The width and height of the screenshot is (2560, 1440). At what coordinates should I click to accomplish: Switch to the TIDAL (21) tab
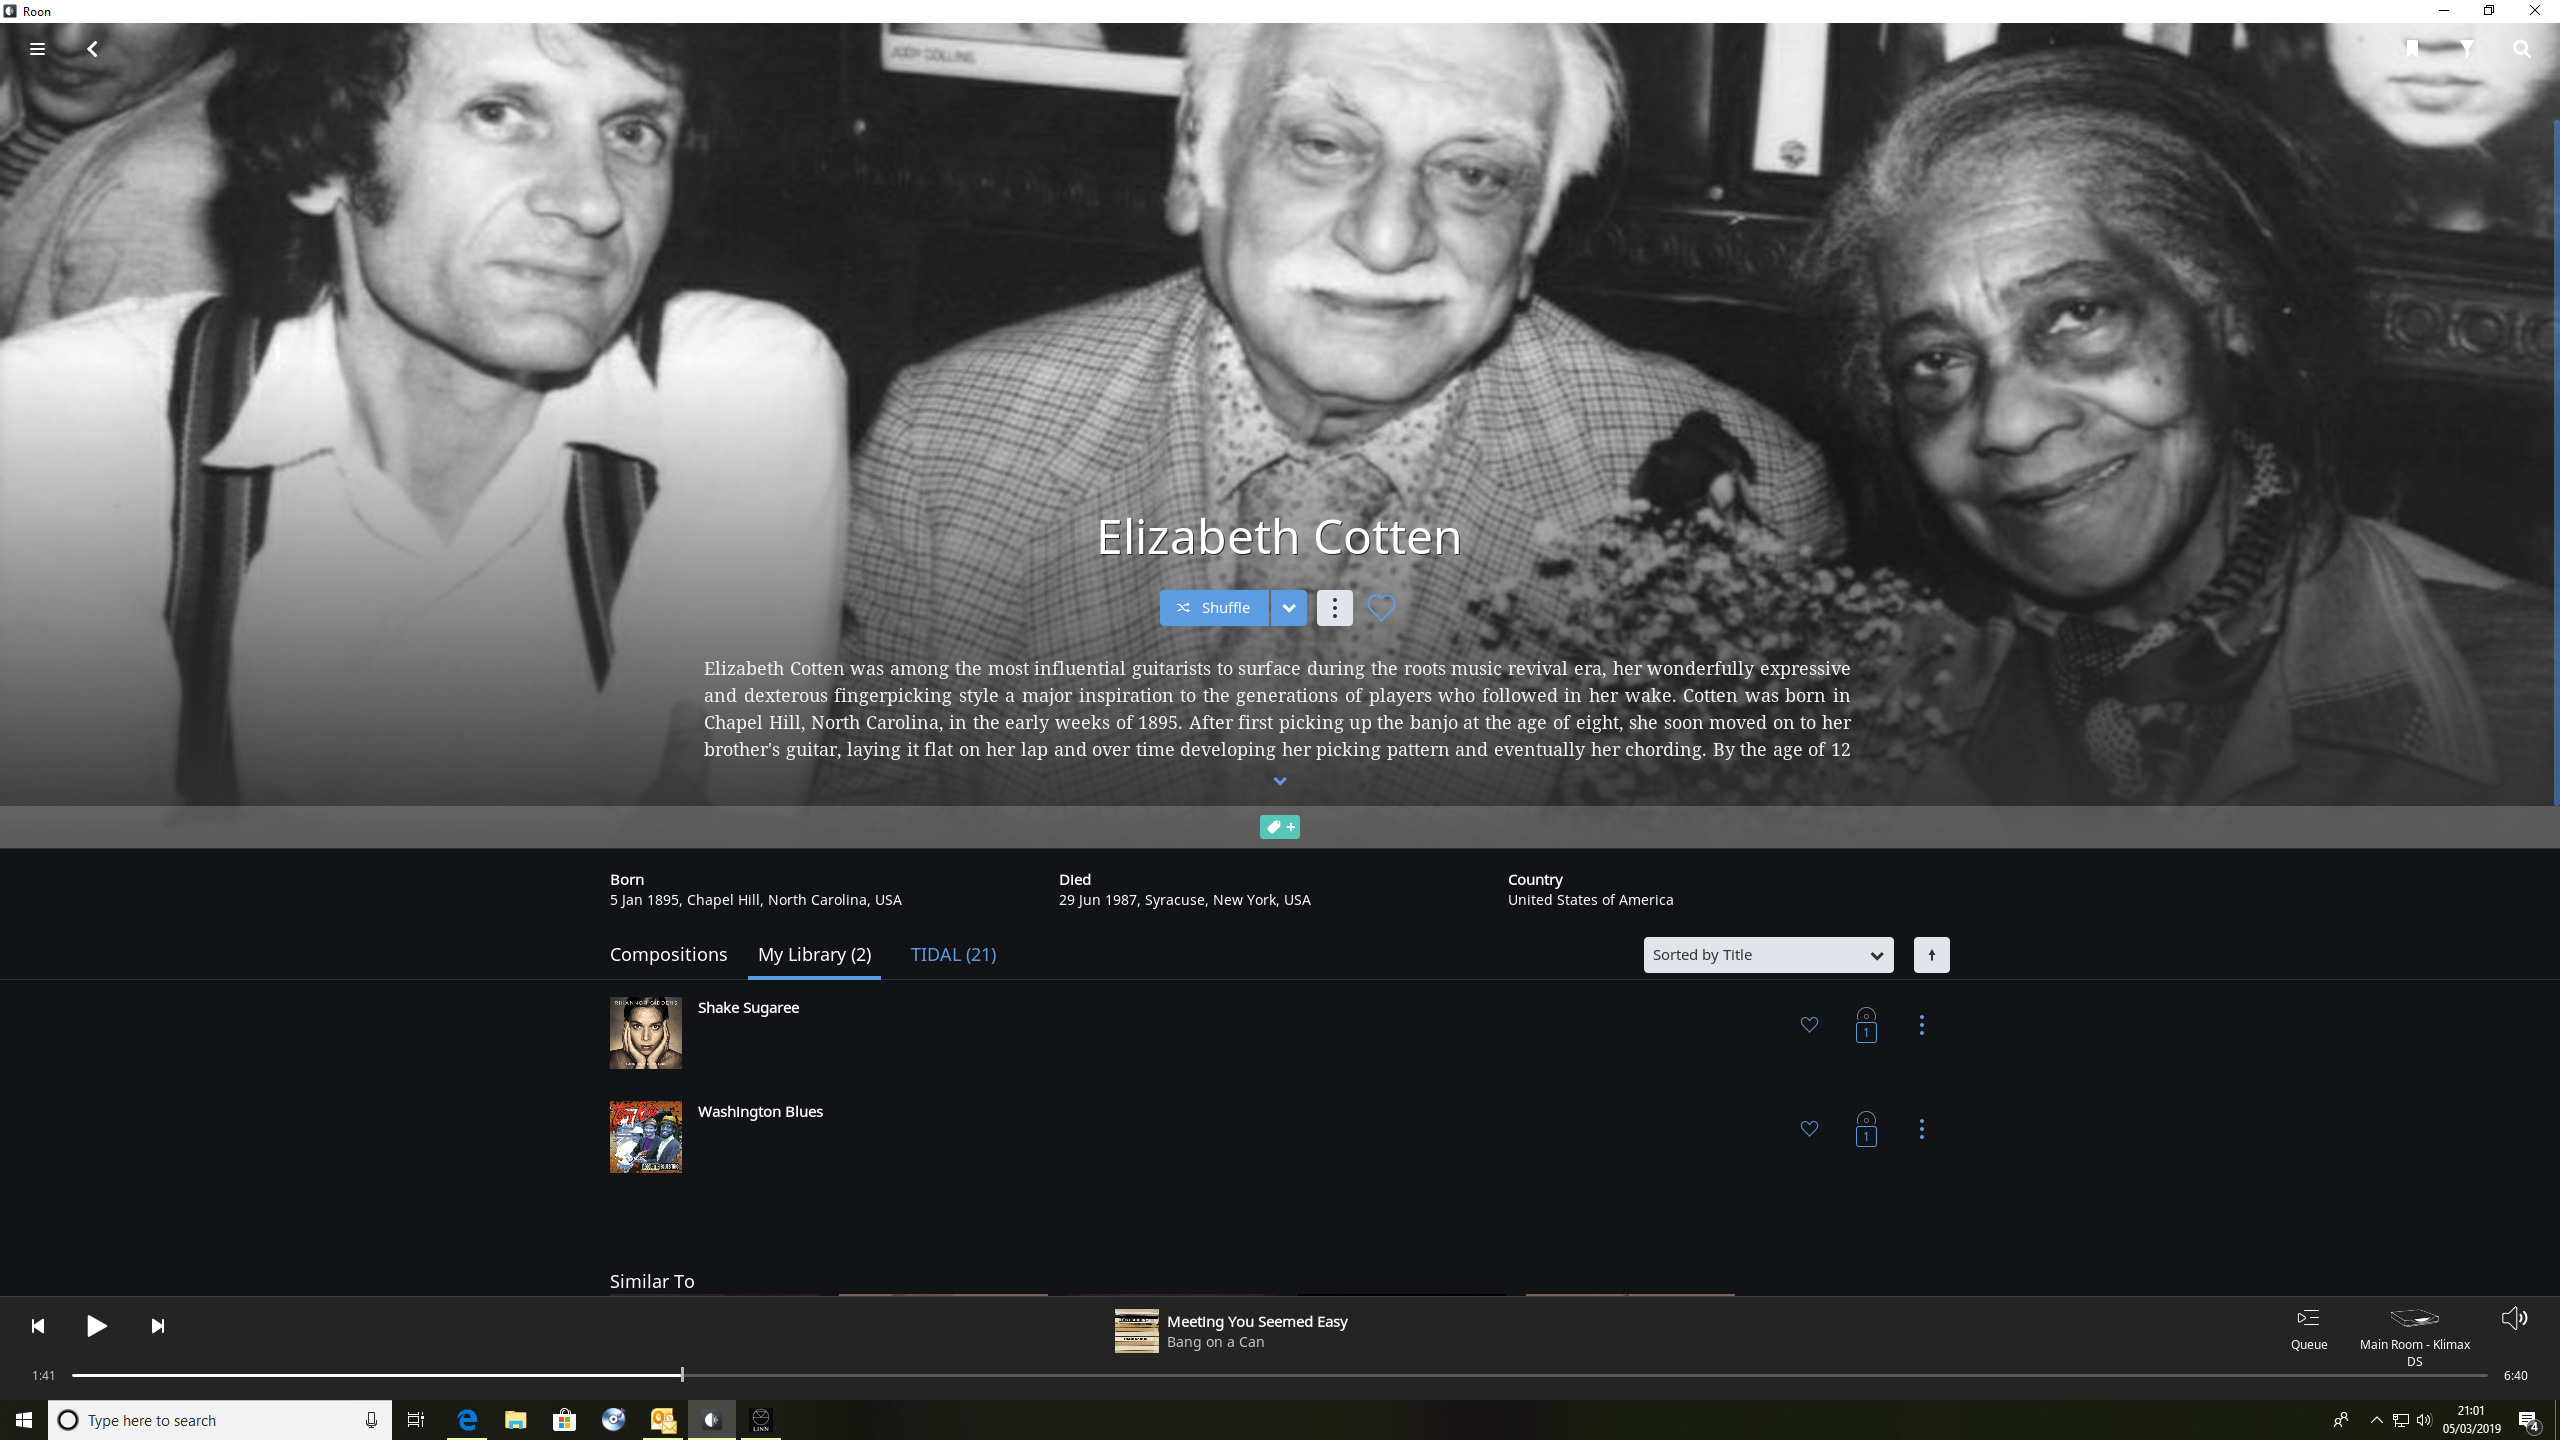pos(952,954)
